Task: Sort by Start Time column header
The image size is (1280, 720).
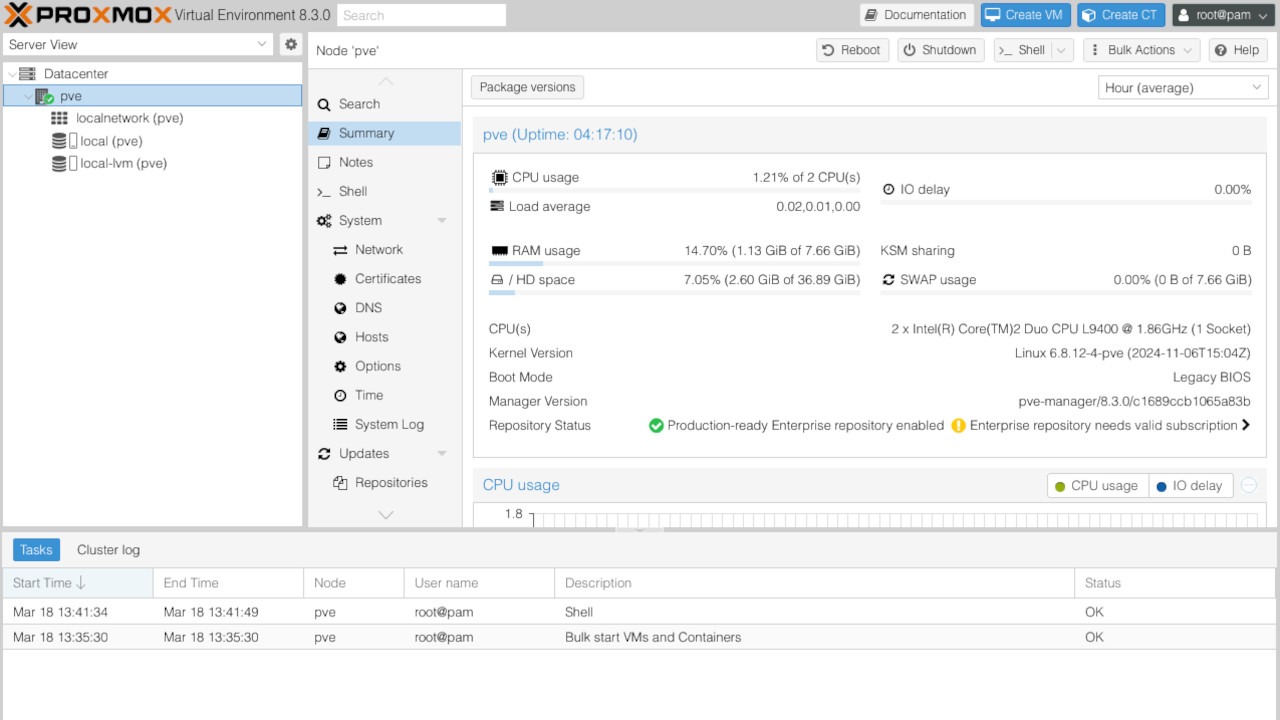Action: [x=77, y=583]
